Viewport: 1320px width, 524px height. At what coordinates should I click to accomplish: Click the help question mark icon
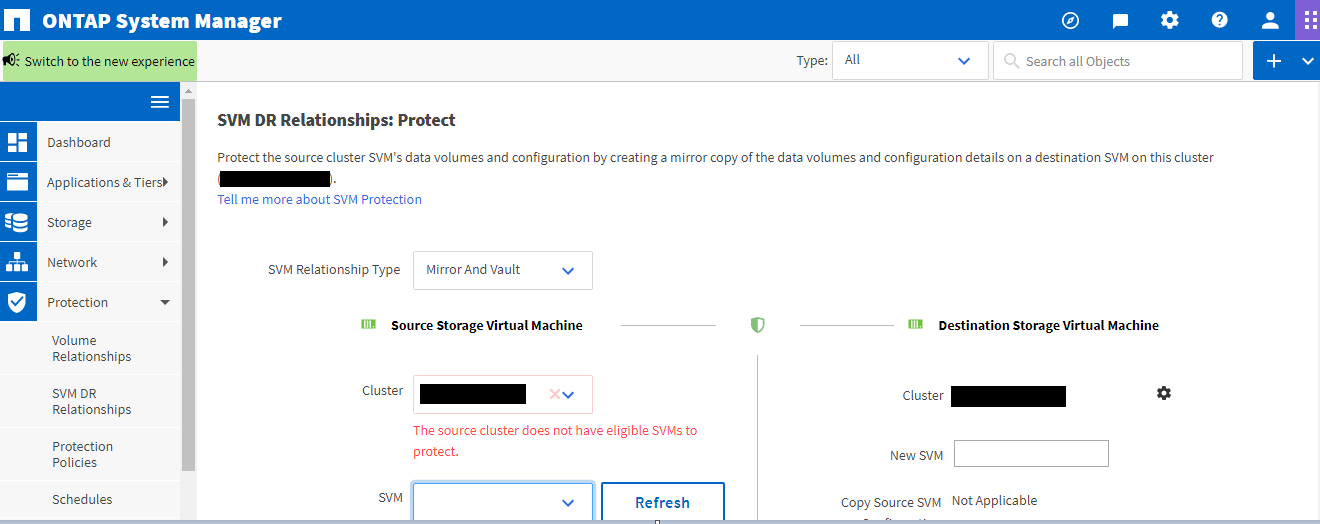point(1219,20)
